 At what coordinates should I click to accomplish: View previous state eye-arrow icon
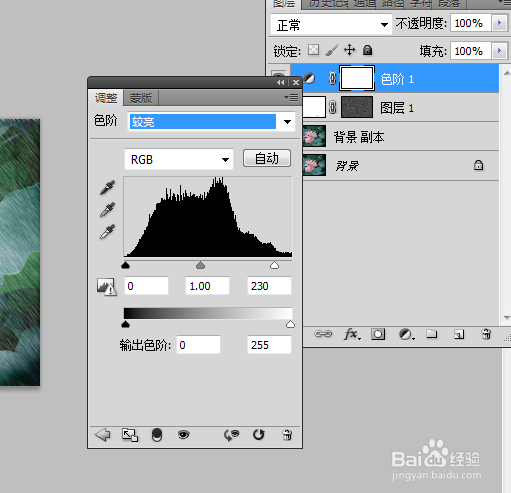click(231, 435)
